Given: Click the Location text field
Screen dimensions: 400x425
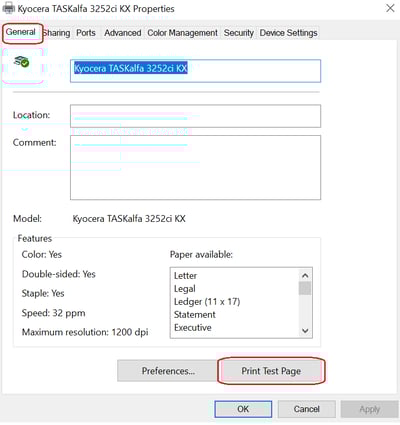Looking at the screenshot, I should coord(195,116).
